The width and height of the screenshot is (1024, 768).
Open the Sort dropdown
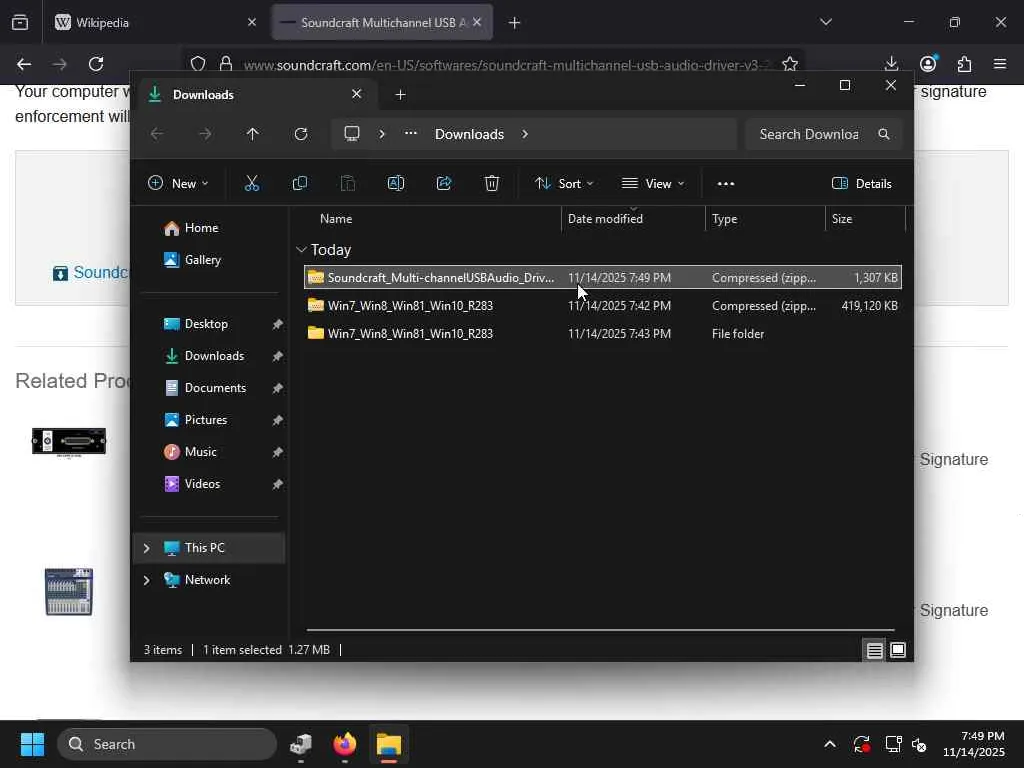564,184
